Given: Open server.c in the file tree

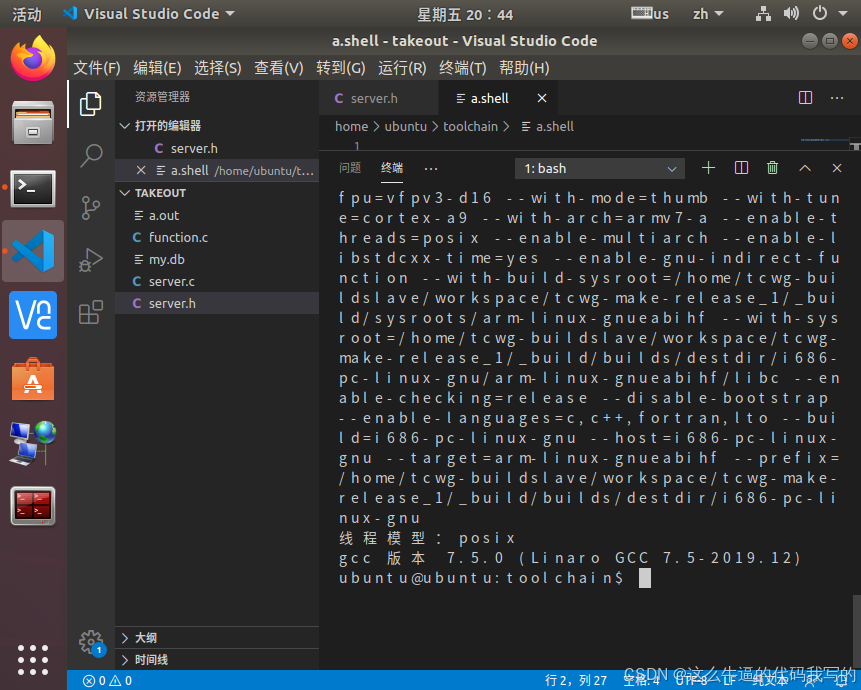Looking at the screenshot, I should (217, 282).
